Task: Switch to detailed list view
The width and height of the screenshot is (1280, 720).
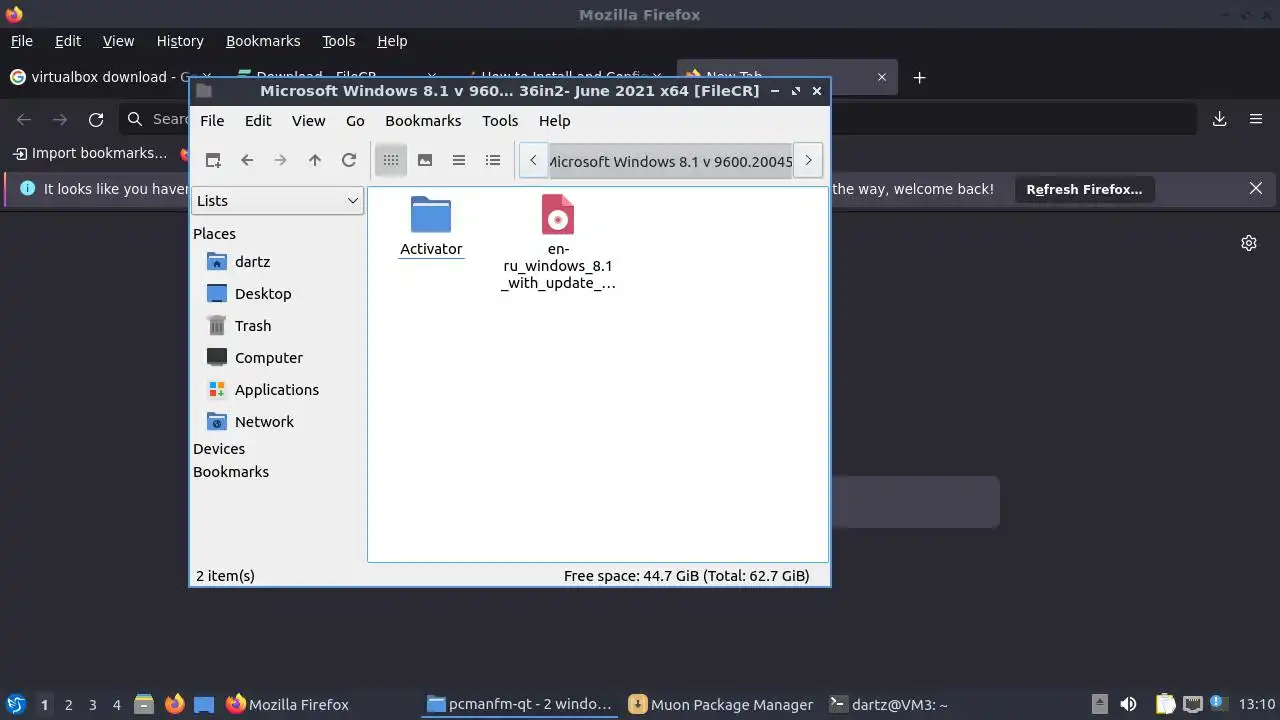Action: (493, 160)
